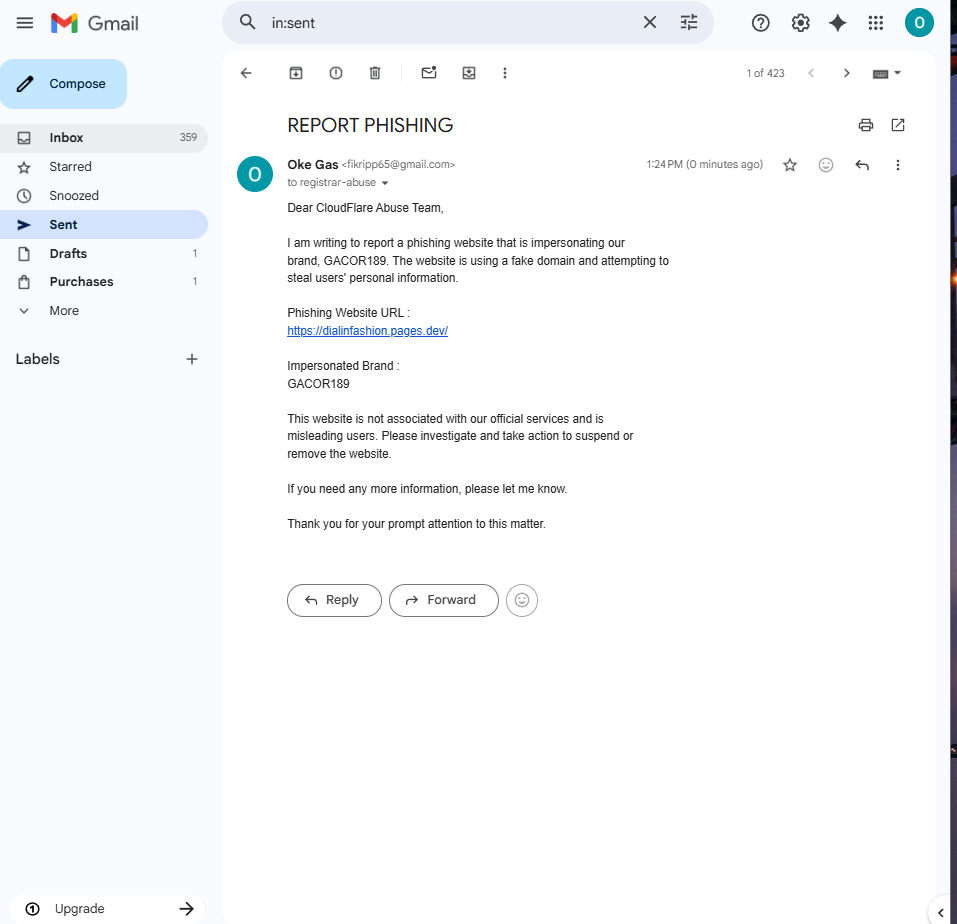Click the Forward button

(x=444, y=601)
